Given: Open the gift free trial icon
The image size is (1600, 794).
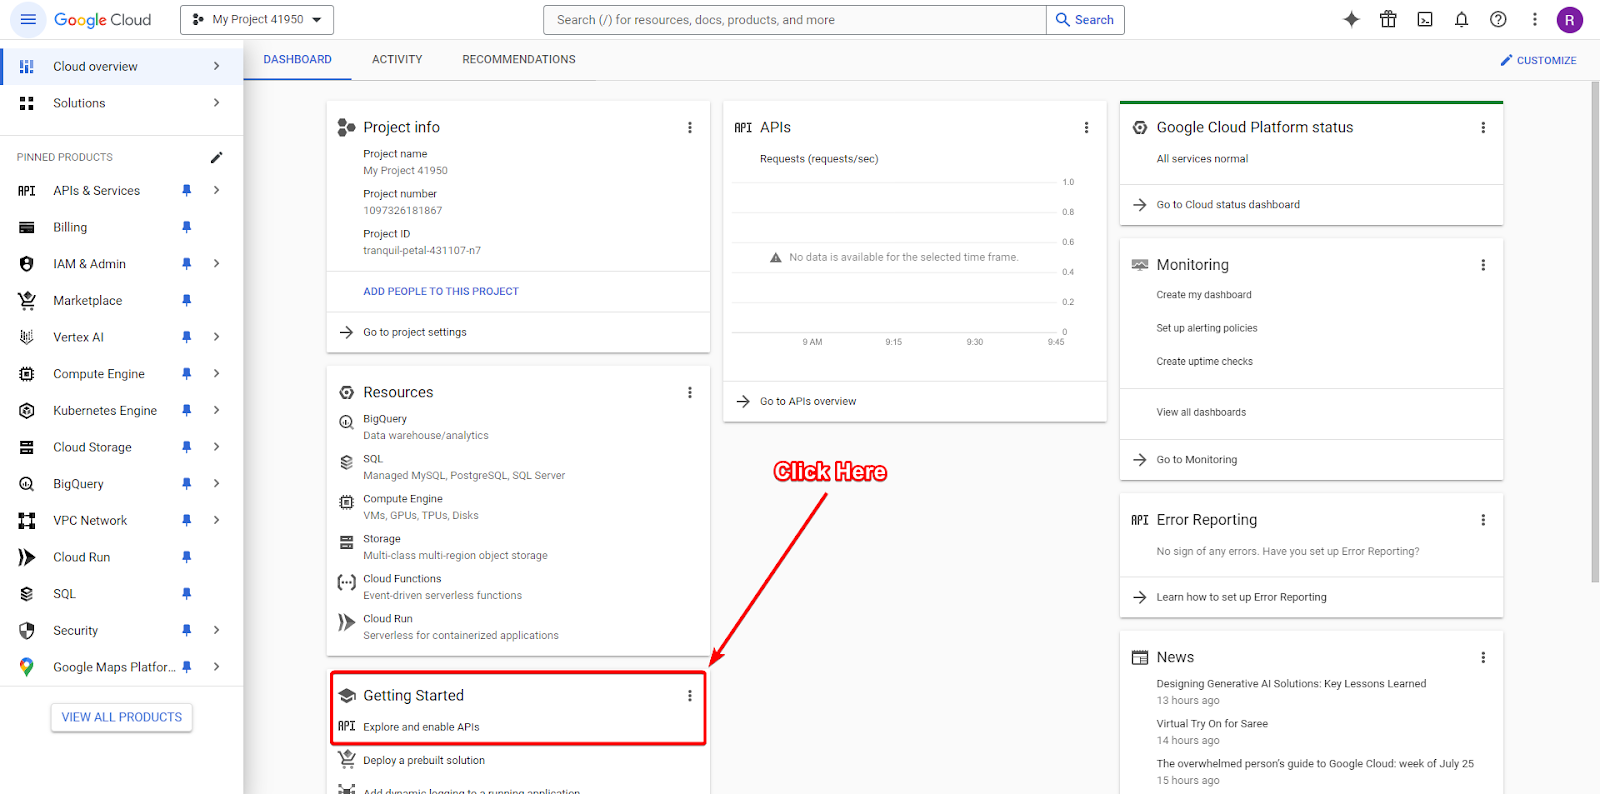Looking at the screenshot, I should [x=1388, y=19].
